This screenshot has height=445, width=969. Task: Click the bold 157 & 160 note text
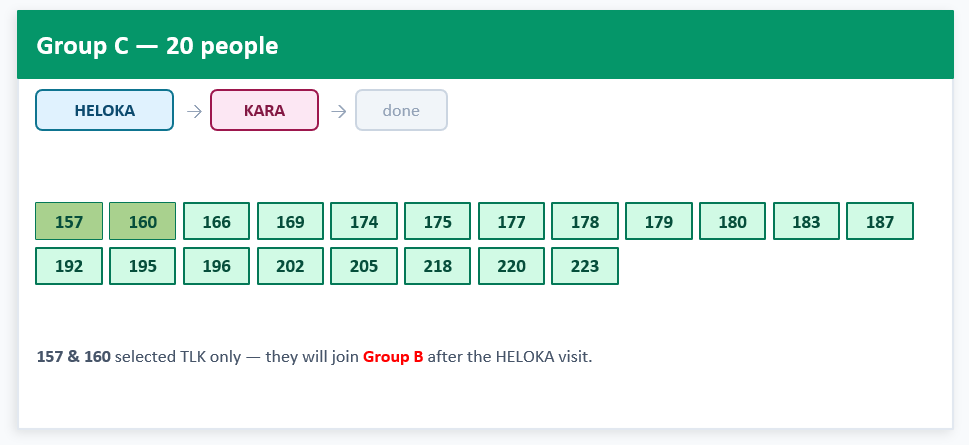pos(74,357)
